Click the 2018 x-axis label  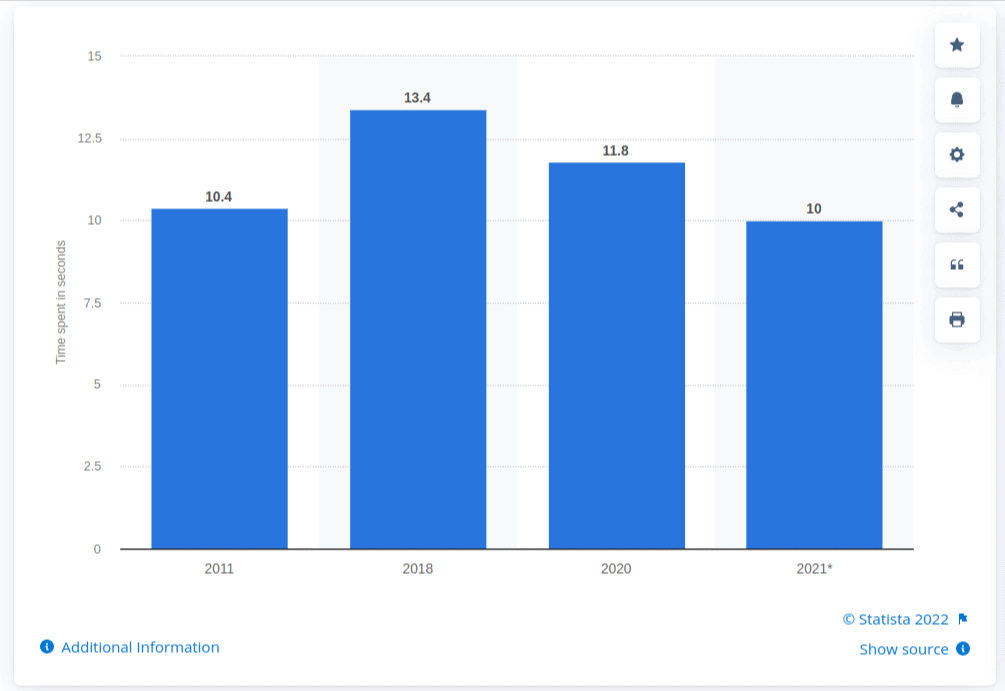click(x=418, y=569)
